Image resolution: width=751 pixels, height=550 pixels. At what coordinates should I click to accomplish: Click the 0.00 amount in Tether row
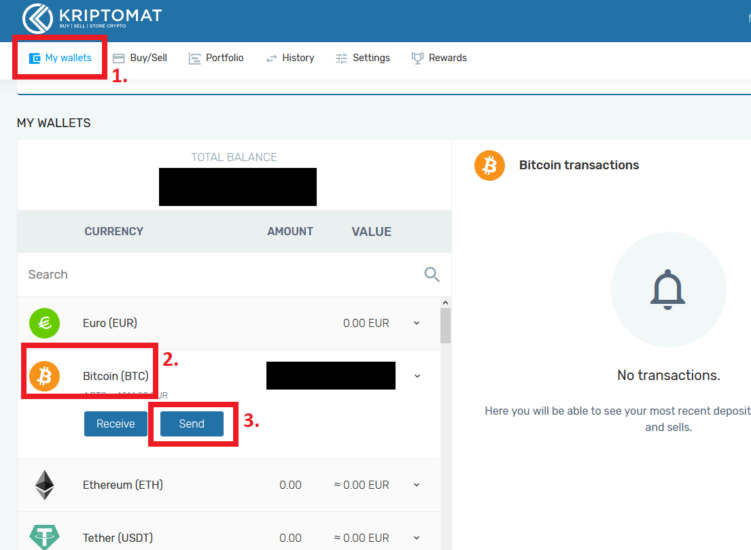pyautogui.click(x=290, y=538)
